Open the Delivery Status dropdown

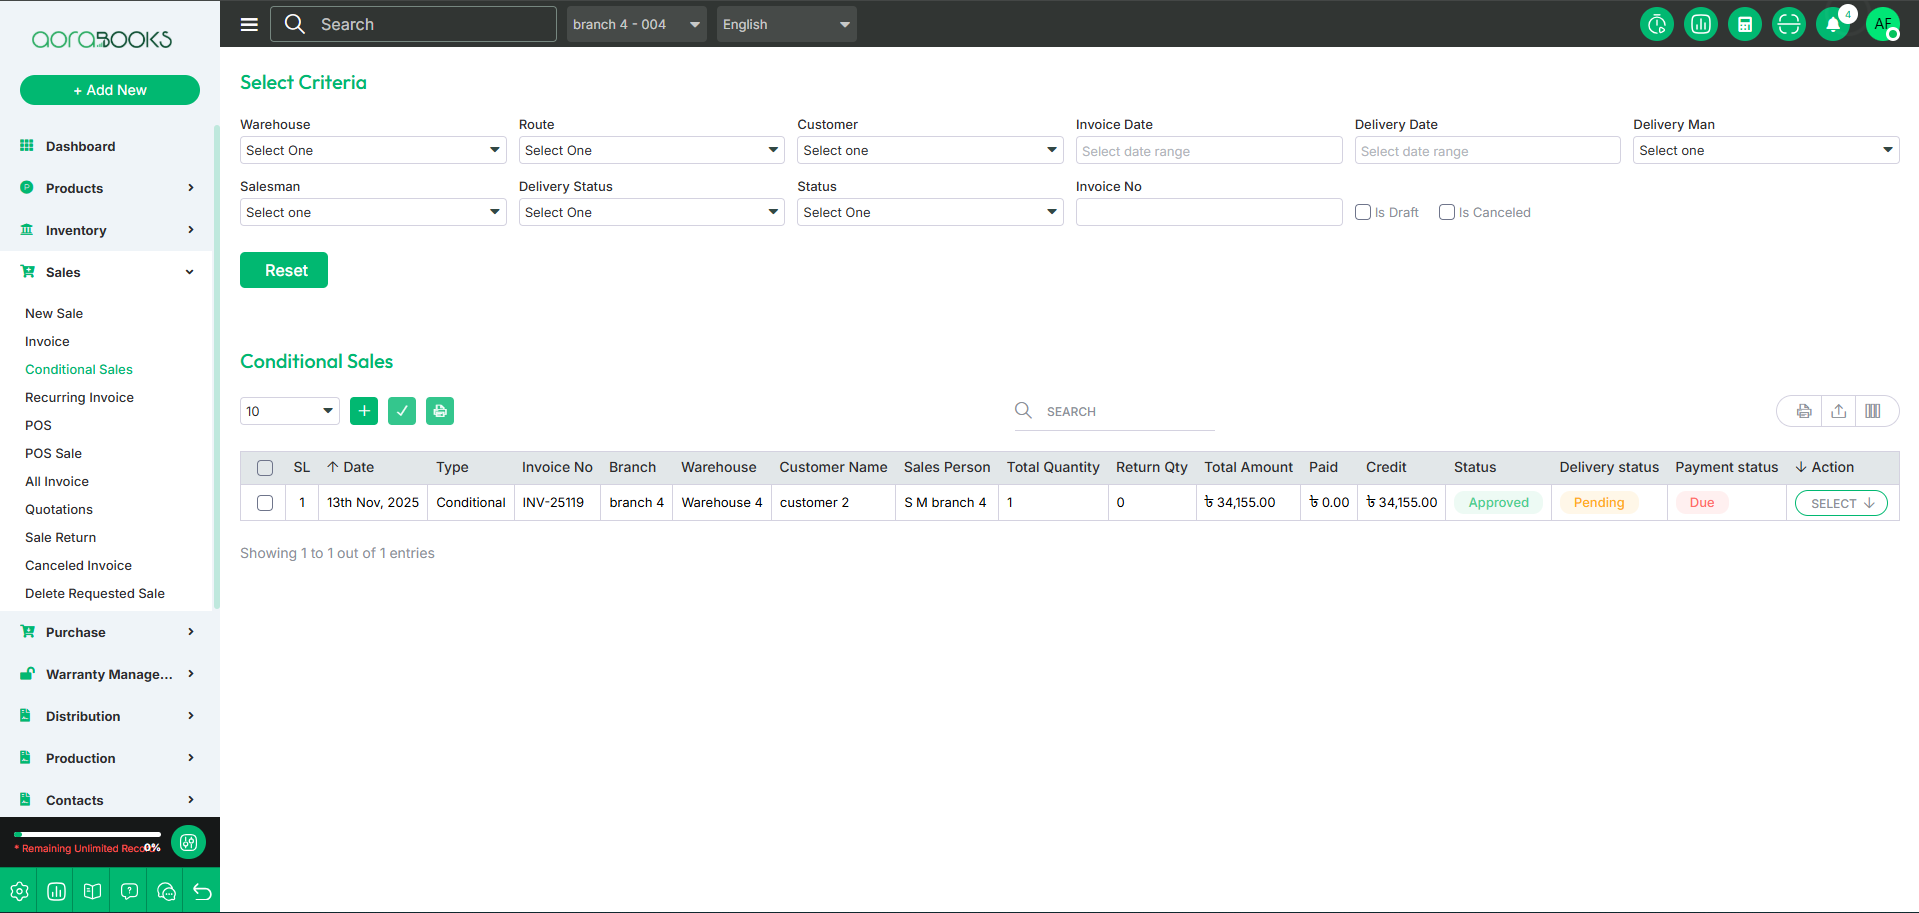(x=651, y=212)
